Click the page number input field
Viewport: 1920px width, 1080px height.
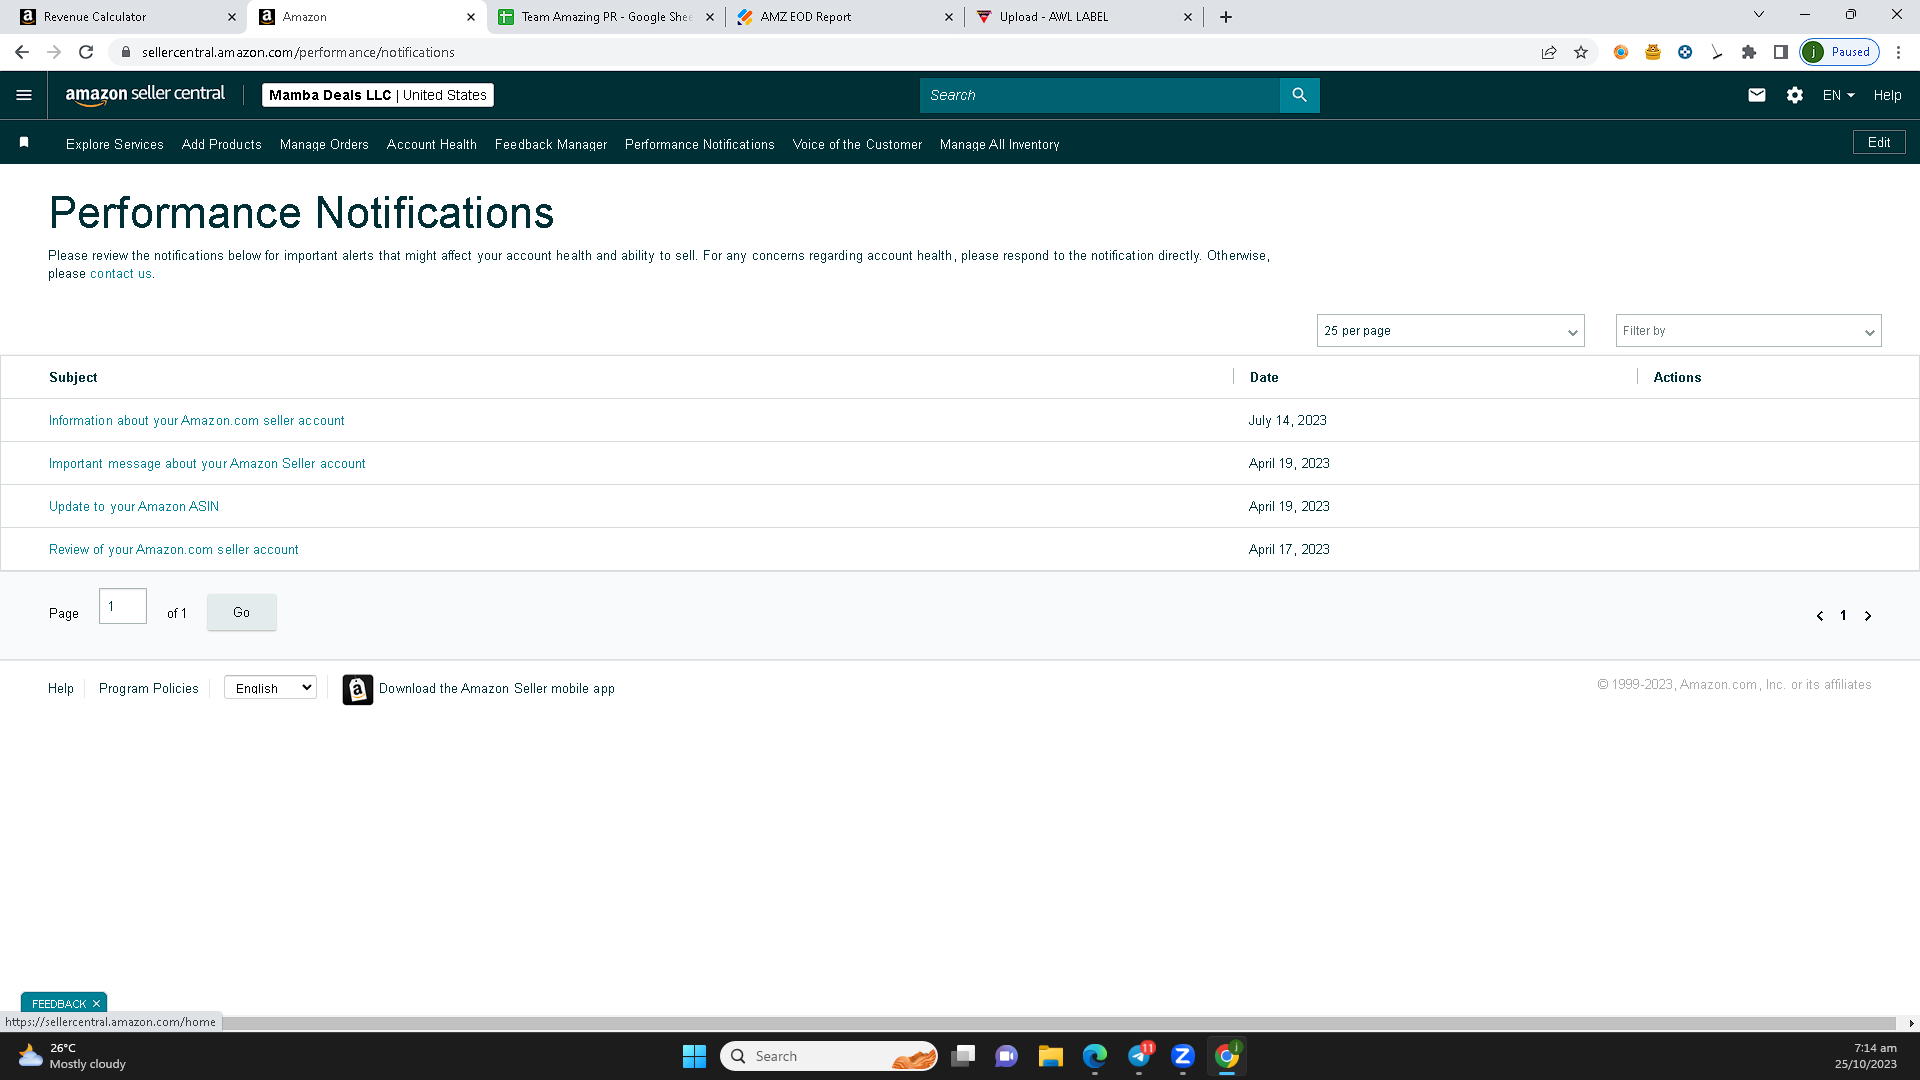[x=123, y=606]
